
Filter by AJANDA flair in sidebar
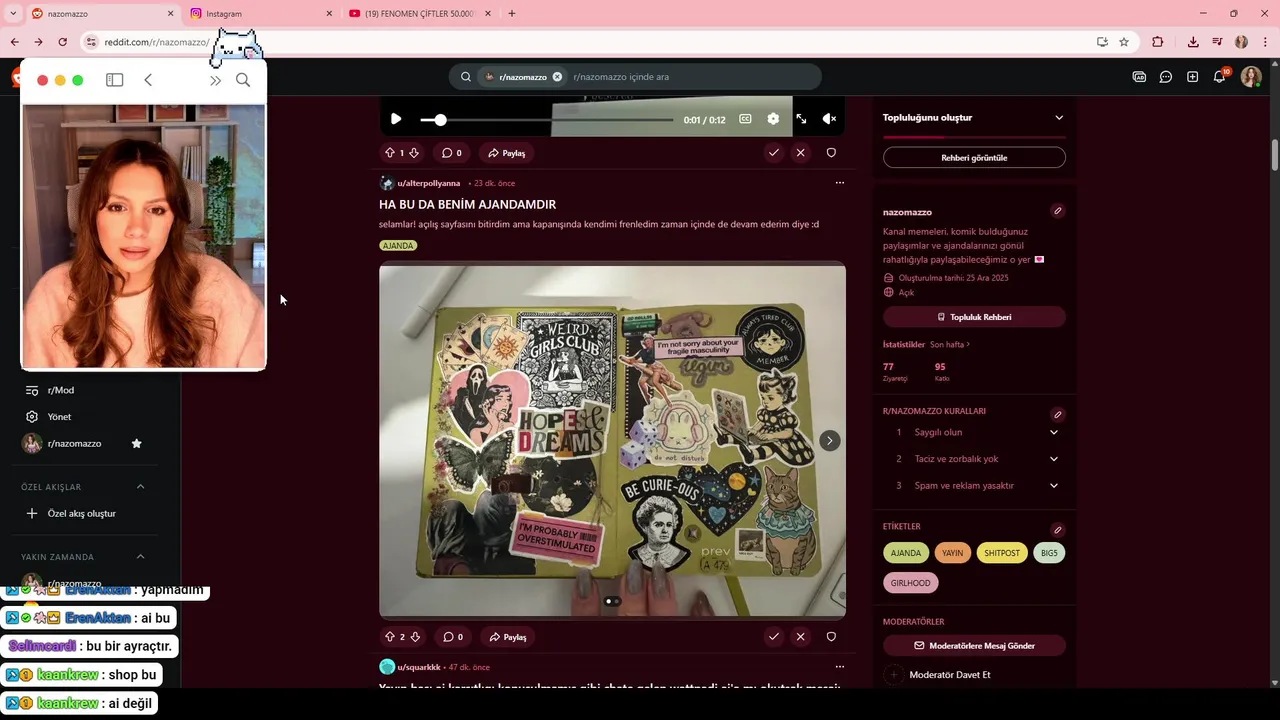click(906, 553)
